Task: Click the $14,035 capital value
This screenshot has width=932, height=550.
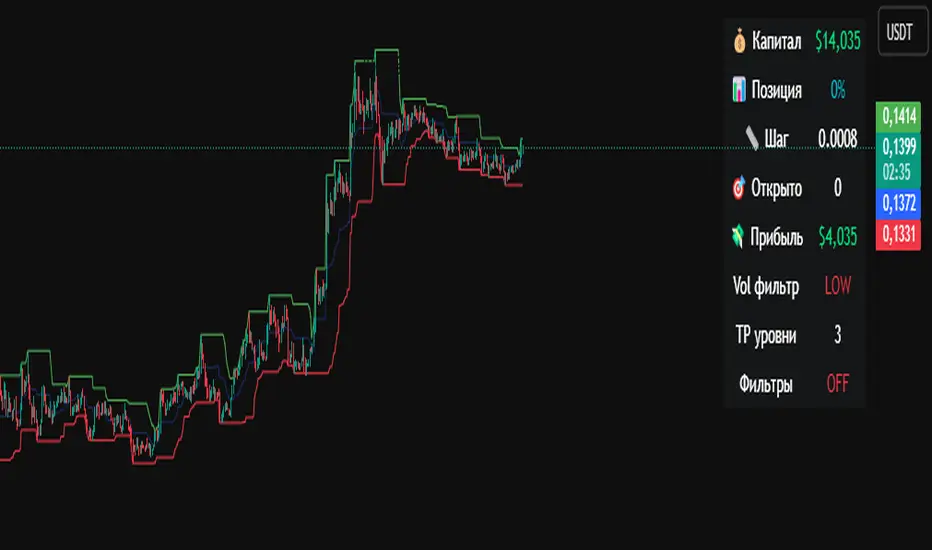Action: (837, 41)
